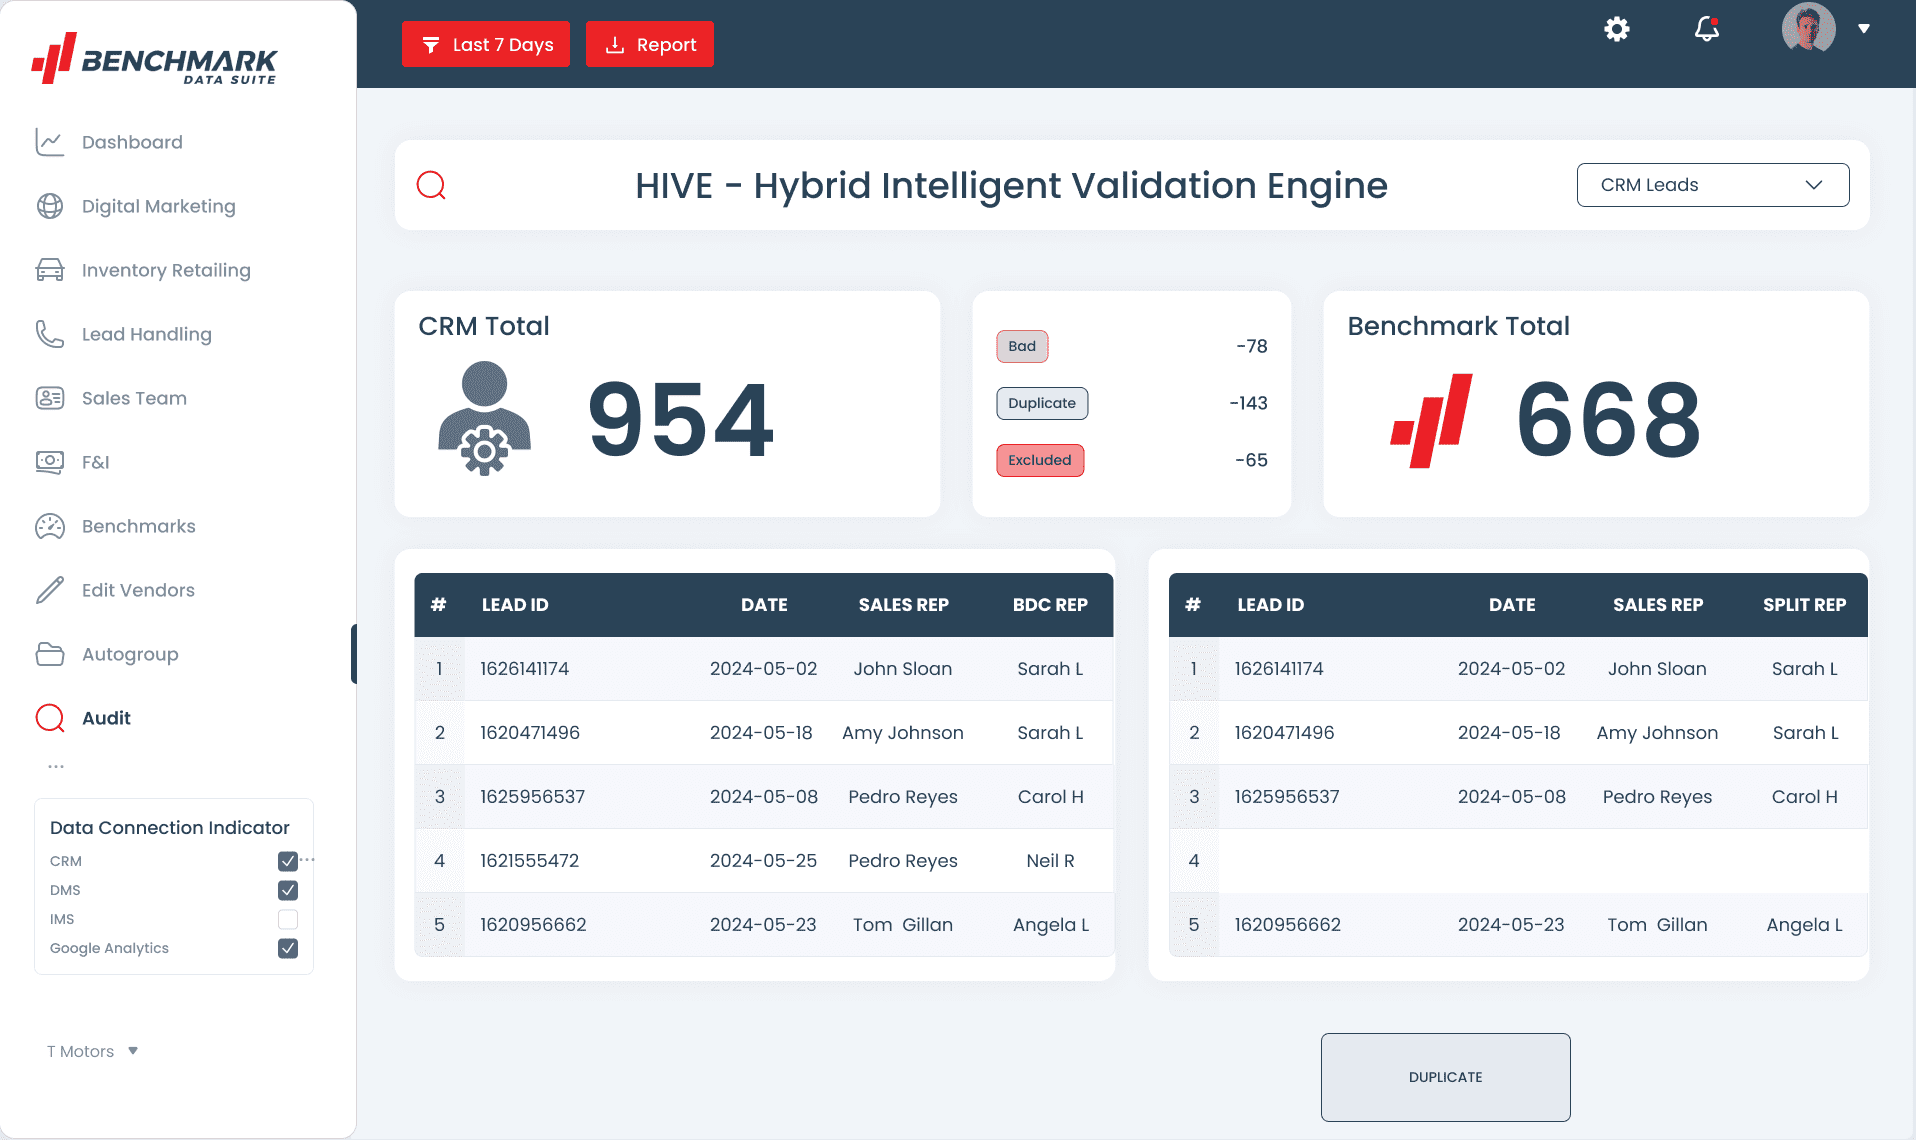Image resolution: width=1916 pixels, height=1140 pixels.
Task: Enable the IMS data connection checkbox
Action: coord(288,919)
